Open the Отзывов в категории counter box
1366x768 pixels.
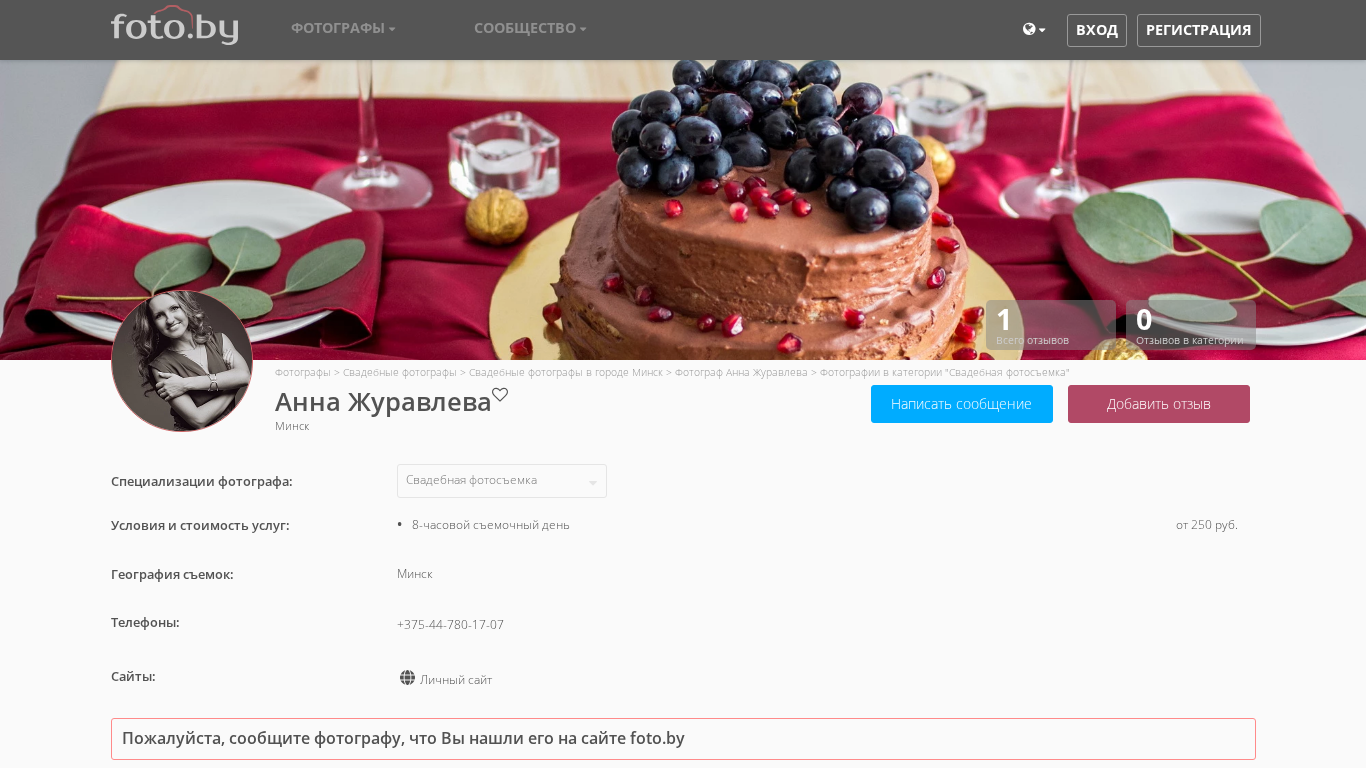[1191, 325]
